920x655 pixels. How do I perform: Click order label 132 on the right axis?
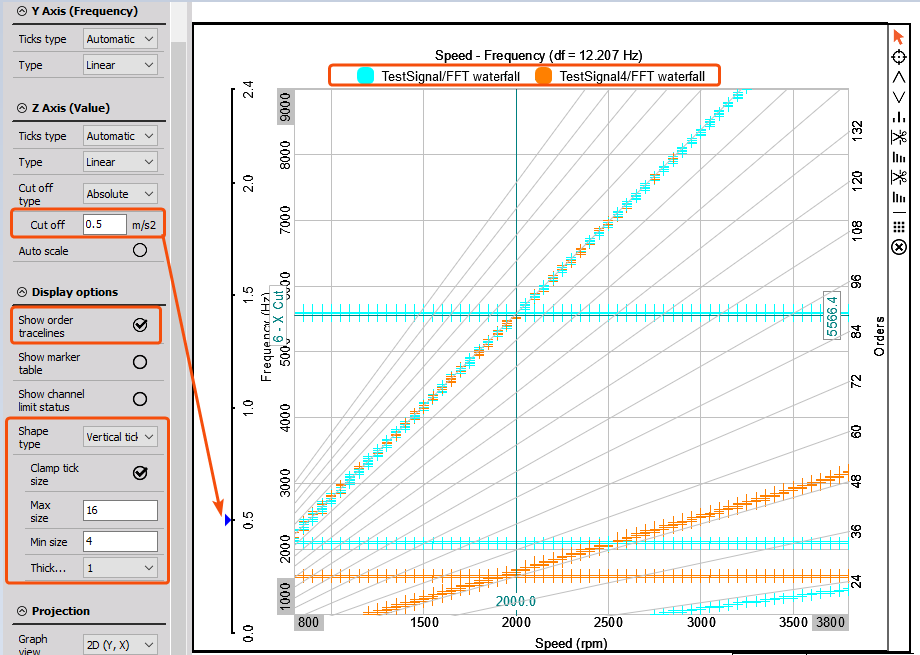[857, 131]
